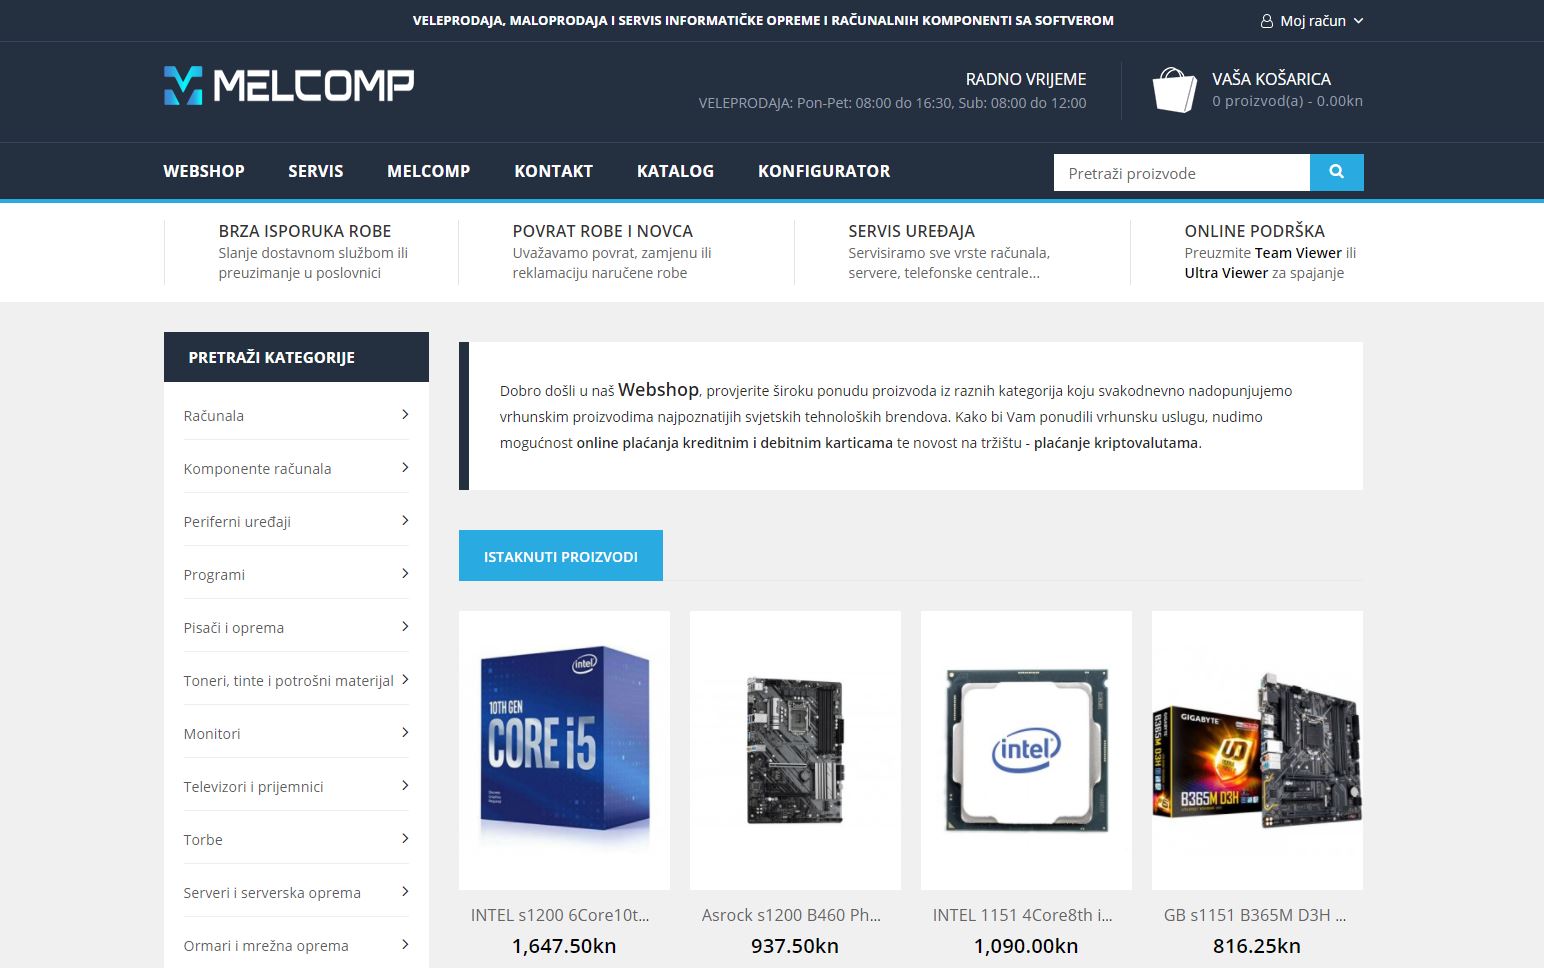Expand the Monitori category chevron
Viewport: 1544px width, 968px height.
[x=405, y=732]
